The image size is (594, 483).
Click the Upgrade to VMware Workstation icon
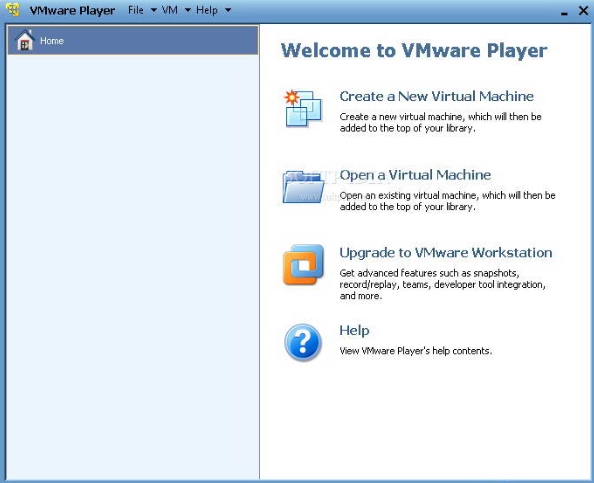303,265
